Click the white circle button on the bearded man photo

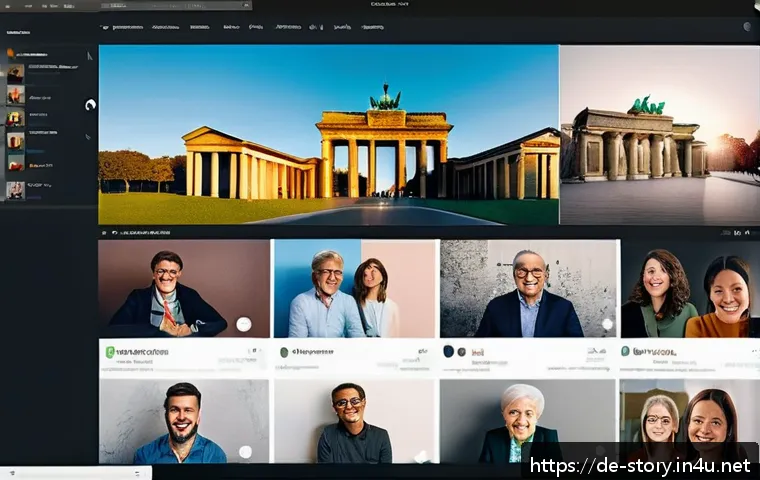[246, 452]
